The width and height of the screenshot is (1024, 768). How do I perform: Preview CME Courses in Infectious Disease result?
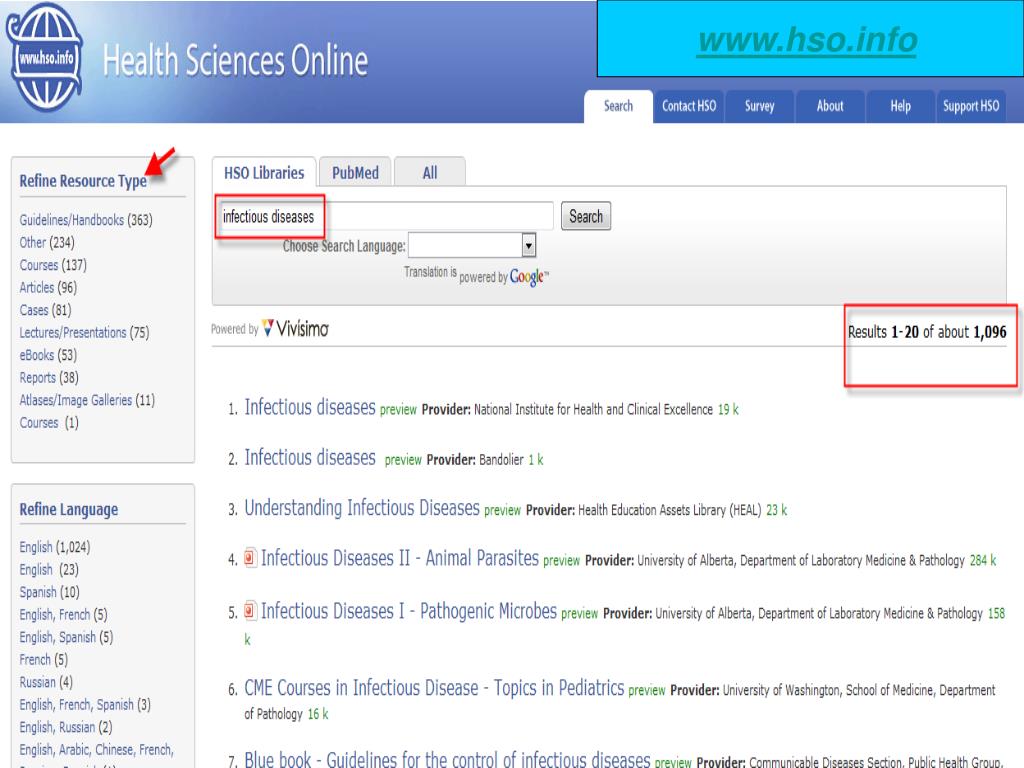[x=647, y=690]
